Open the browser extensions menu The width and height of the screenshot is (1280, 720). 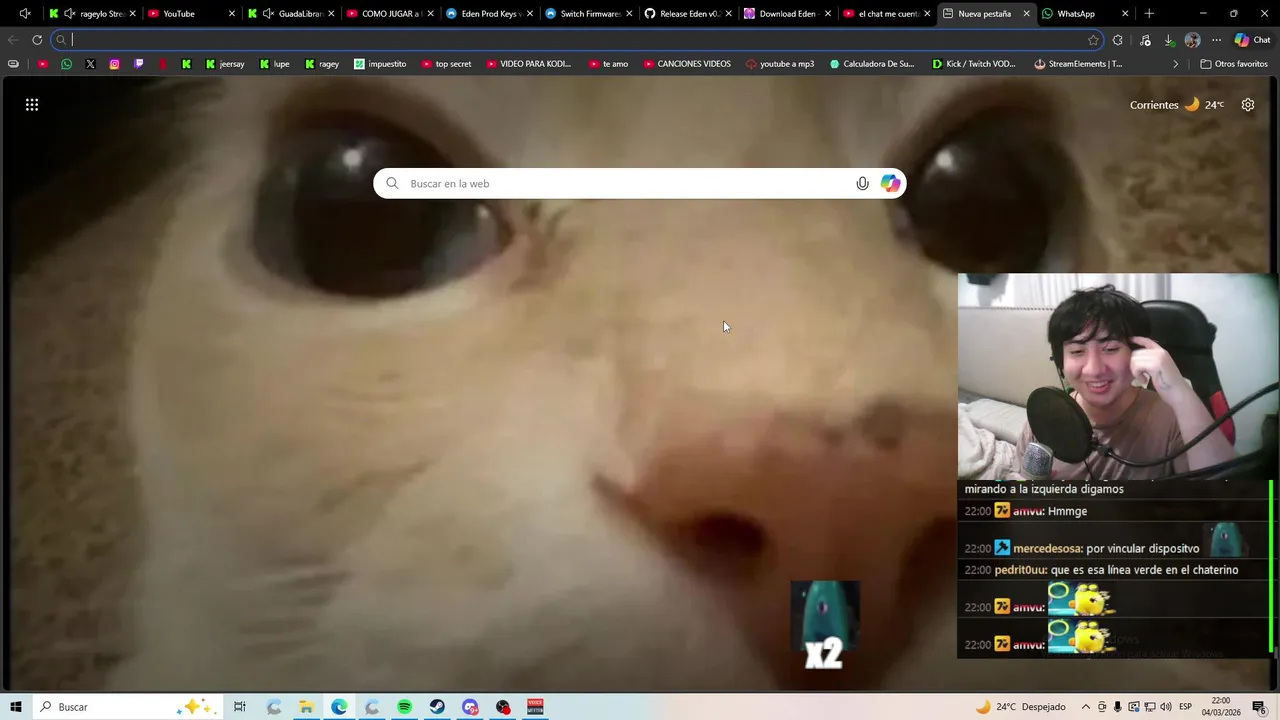click(1118, 40)
